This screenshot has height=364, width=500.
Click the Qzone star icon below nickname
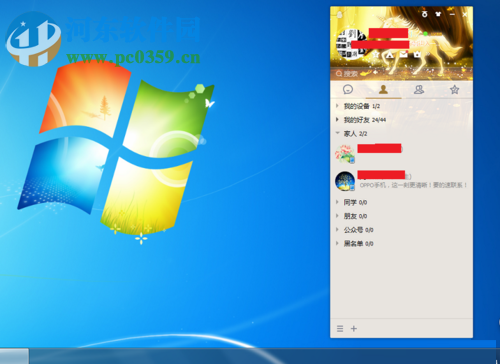click(376, 54)
